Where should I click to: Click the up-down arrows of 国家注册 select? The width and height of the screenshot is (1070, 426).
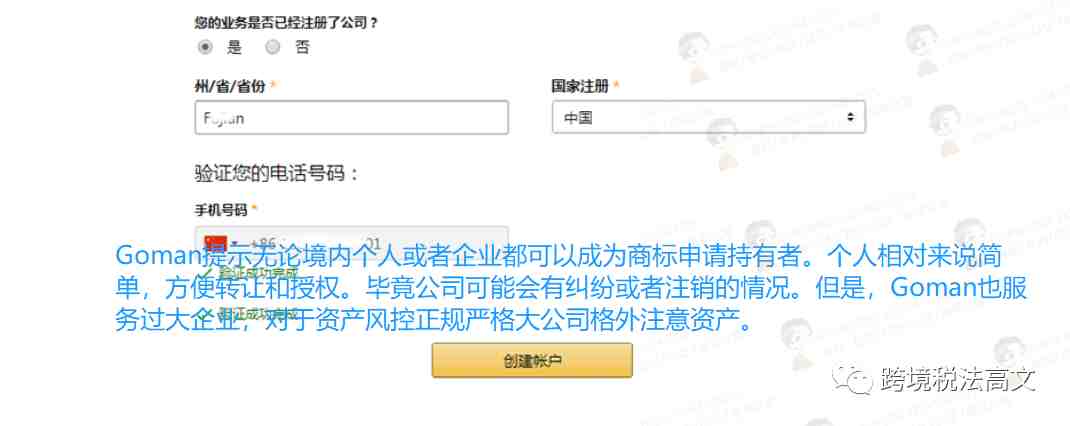point(850,117)
